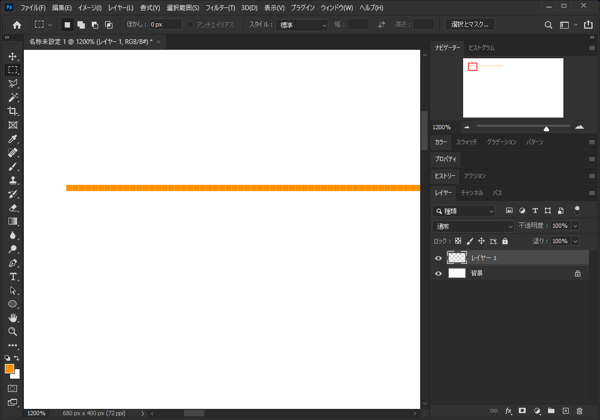Screen dimensions: 600x420
Task: Open the スタイル dropdown
Action: coord(302,25)
